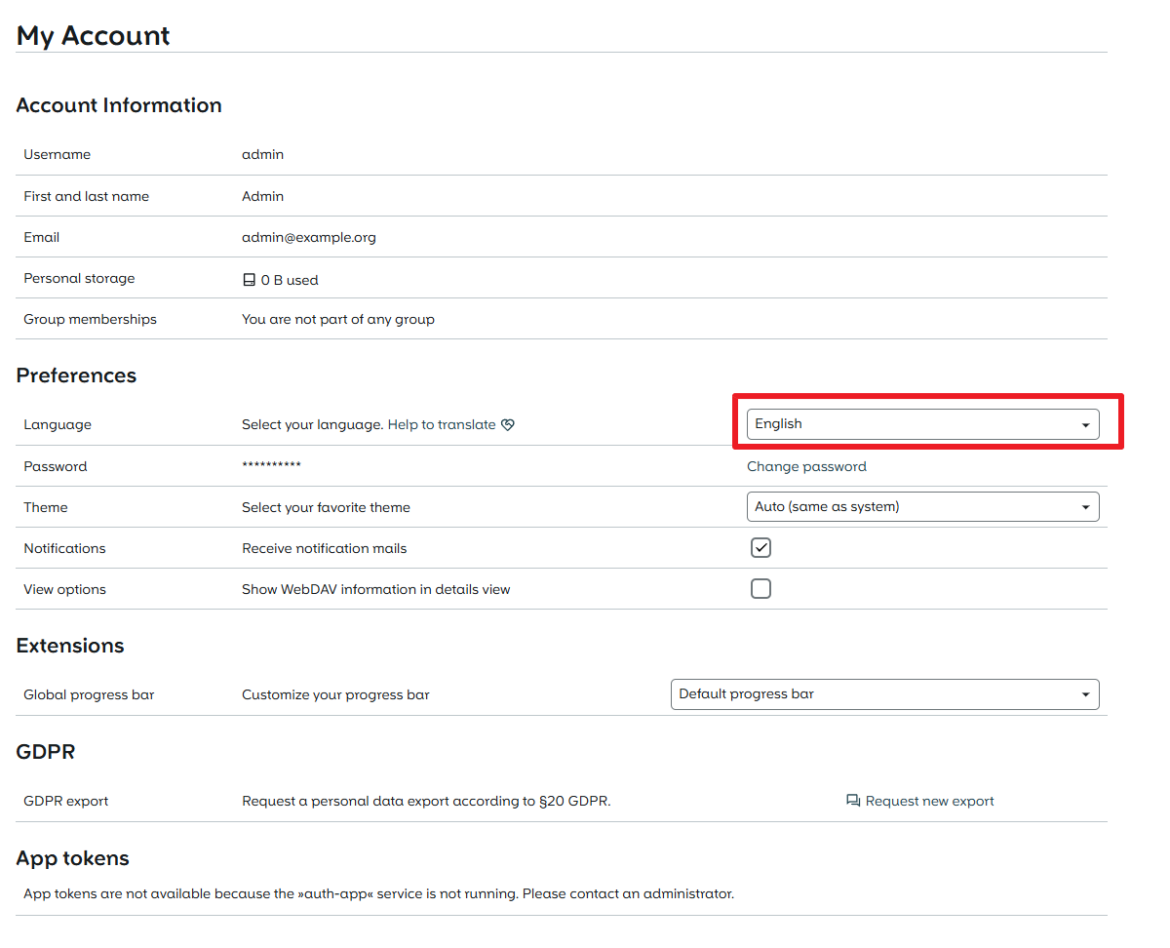1170x948 pixels.
Task: Click the Group memberships label
Action: point(90,319)
